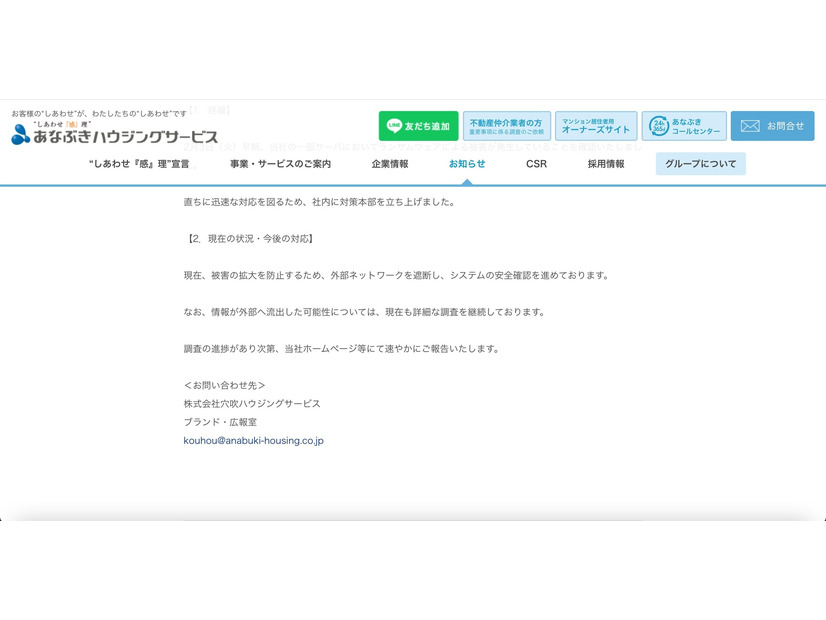Screen dimensions: 826x620
Task: Open the CSR menu item
Action: tap(534, 163)
